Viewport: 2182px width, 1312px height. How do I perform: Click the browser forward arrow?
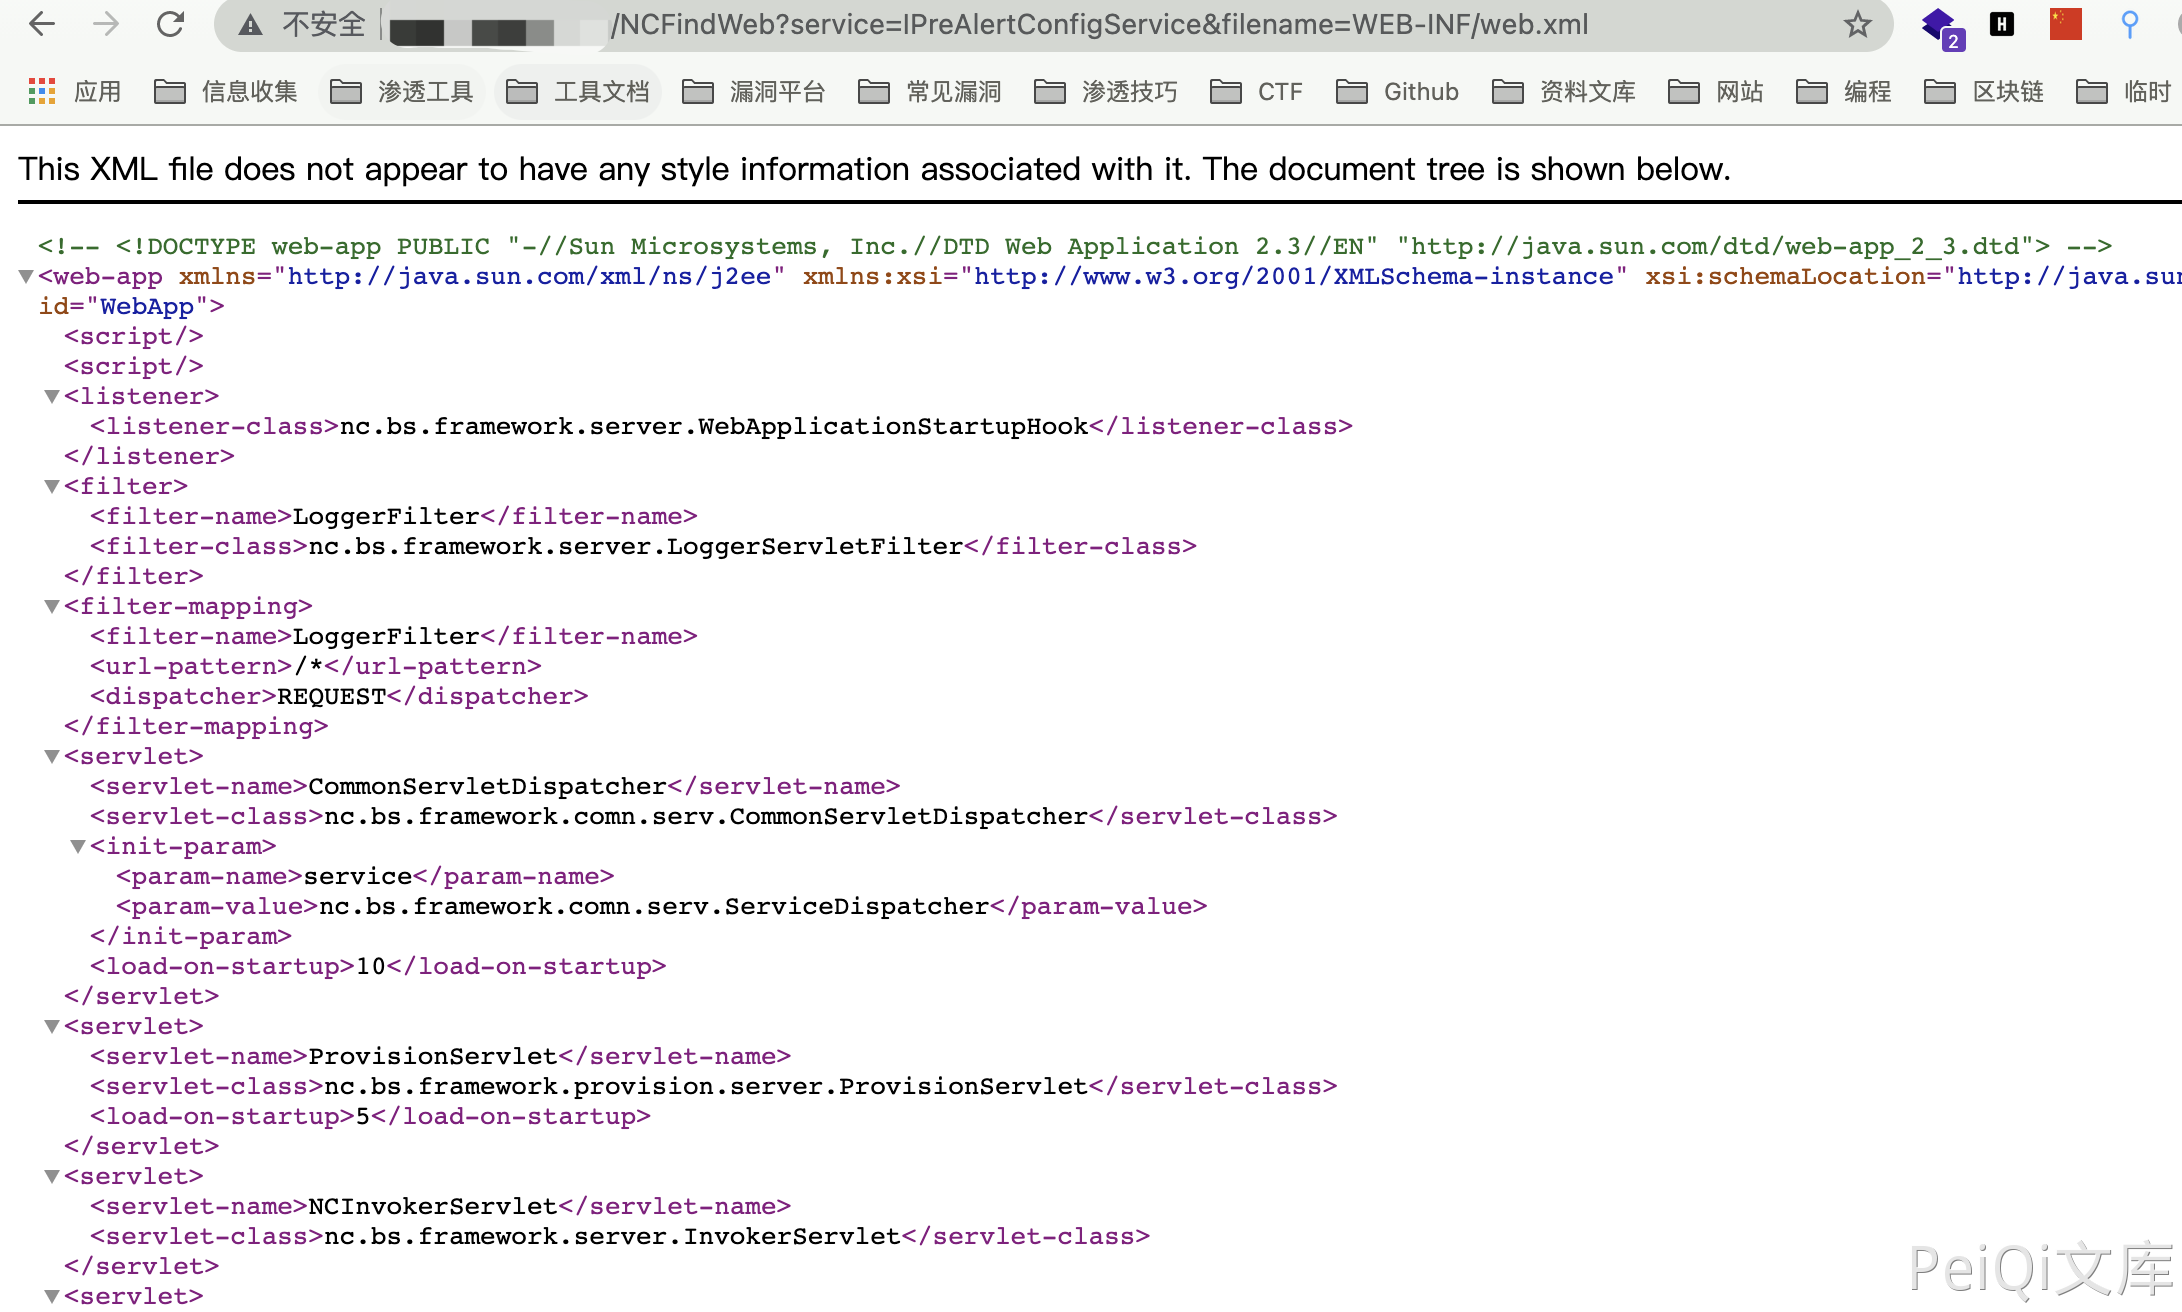click(x=105, y=24)
